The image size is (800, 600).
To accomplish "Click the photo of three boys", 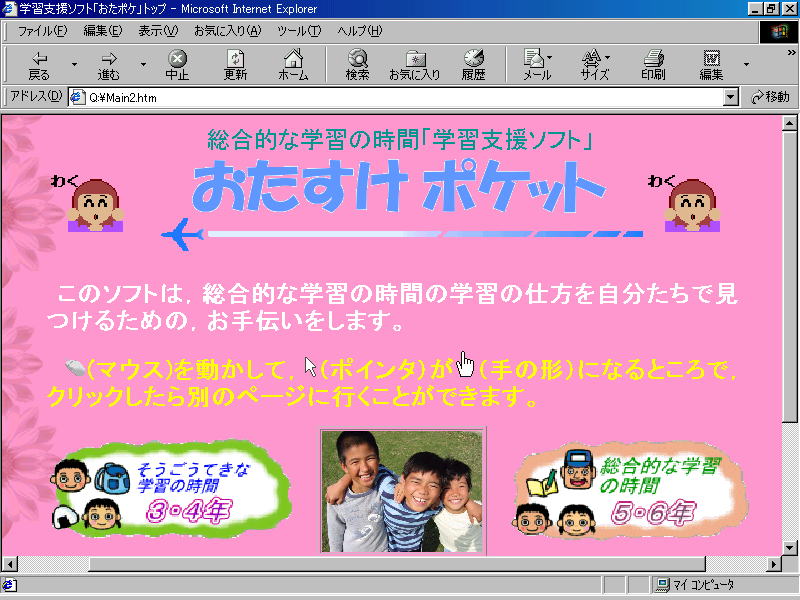I will [x=403, y=491].
